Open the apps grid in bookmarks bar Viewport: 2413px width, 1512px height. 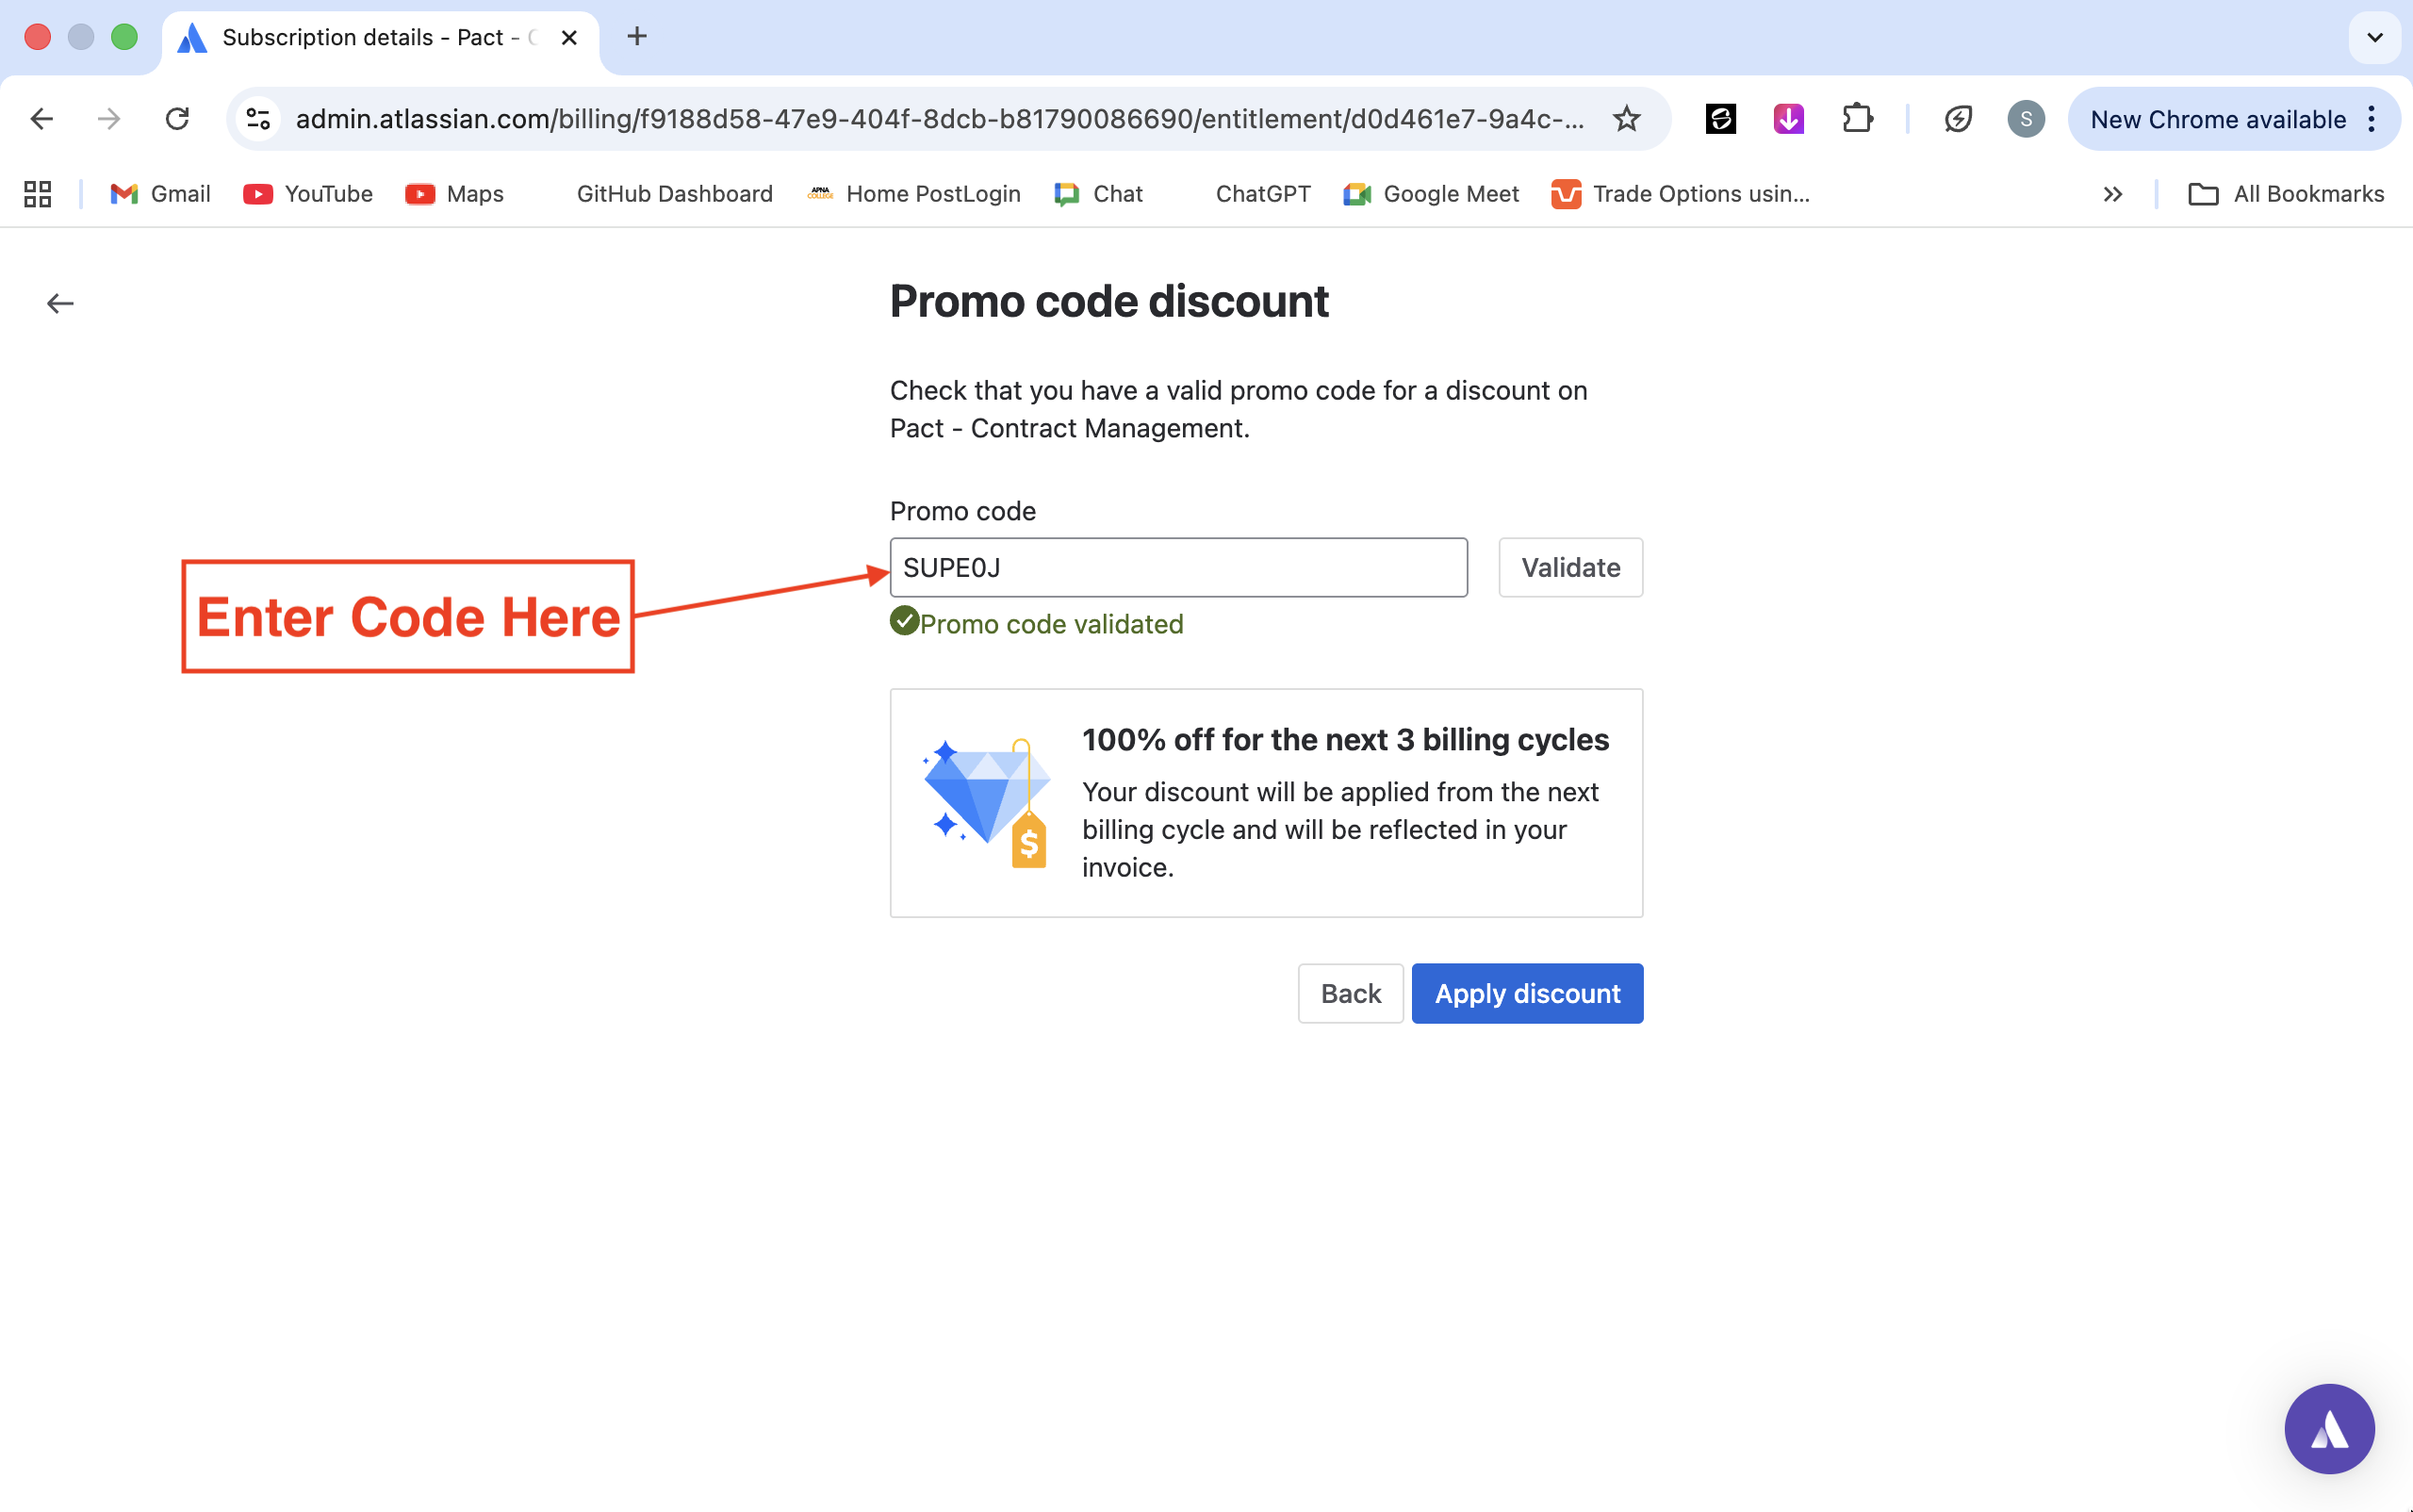coord(38,194)
